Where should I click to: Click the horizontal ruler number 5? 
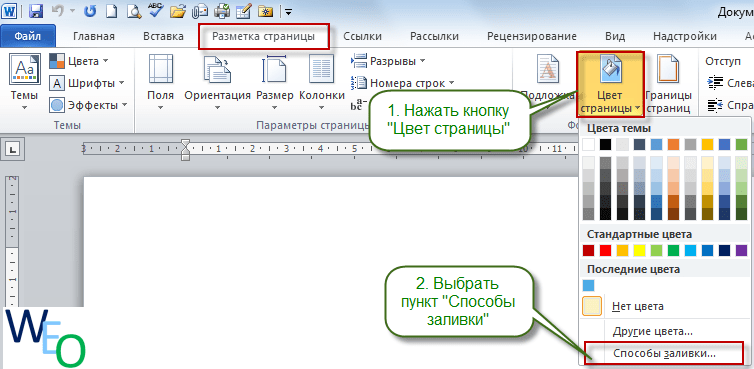click(x=354, y=149)
